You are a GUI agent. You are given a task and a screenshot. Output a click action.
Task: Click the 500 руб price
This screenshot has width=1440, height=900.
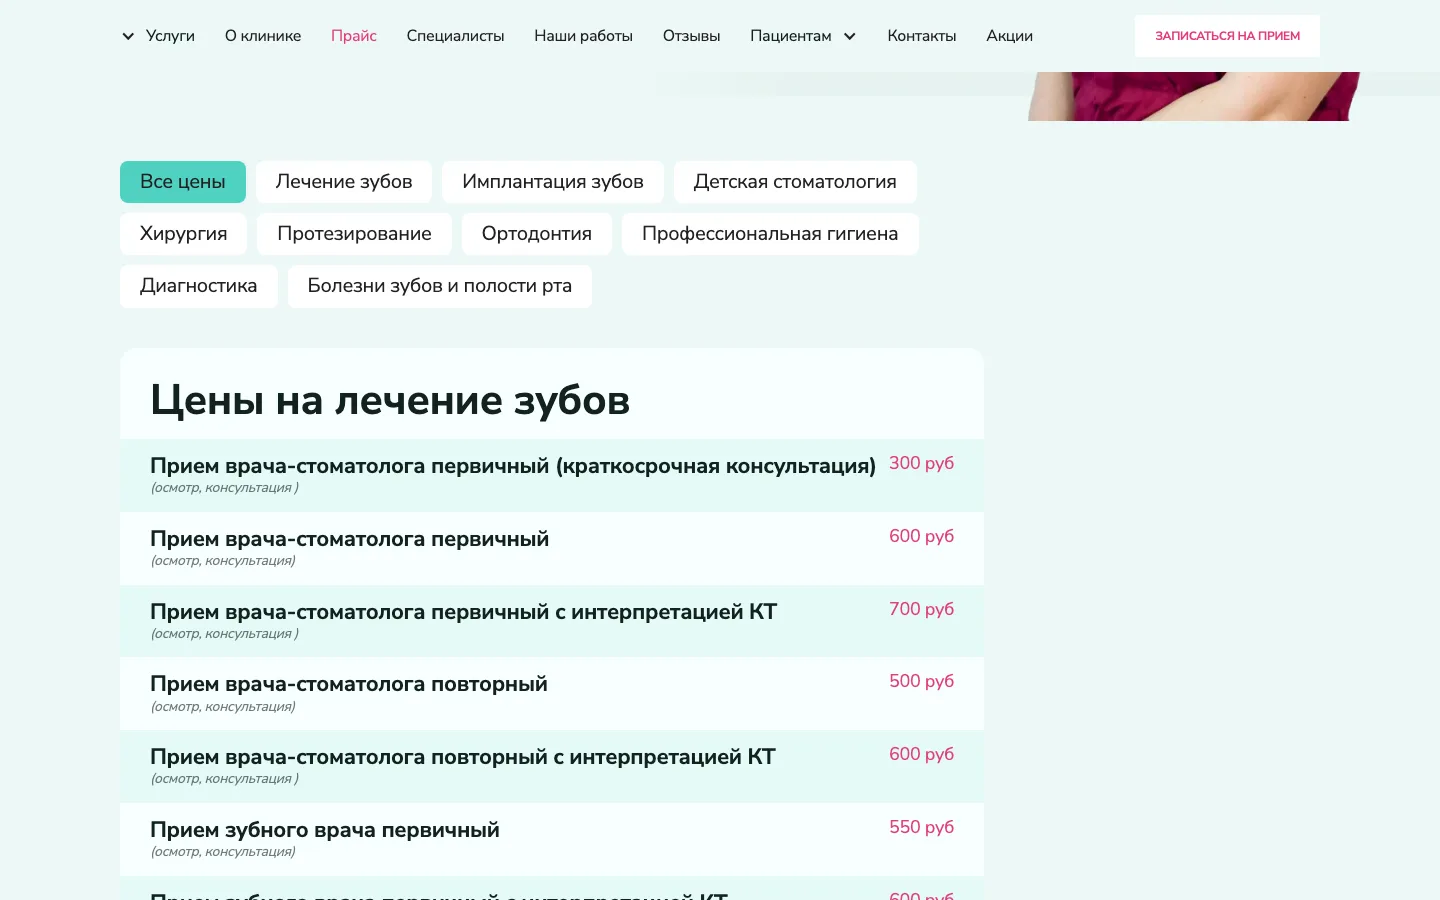pos(921,681)
